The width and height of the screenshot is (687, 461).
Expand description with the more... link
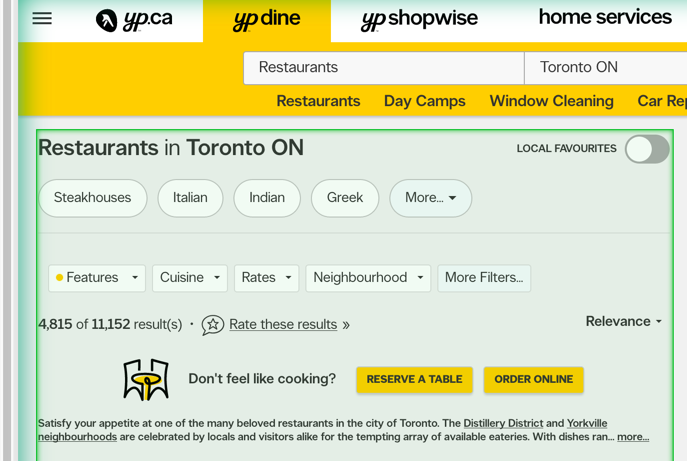point(633,437)
